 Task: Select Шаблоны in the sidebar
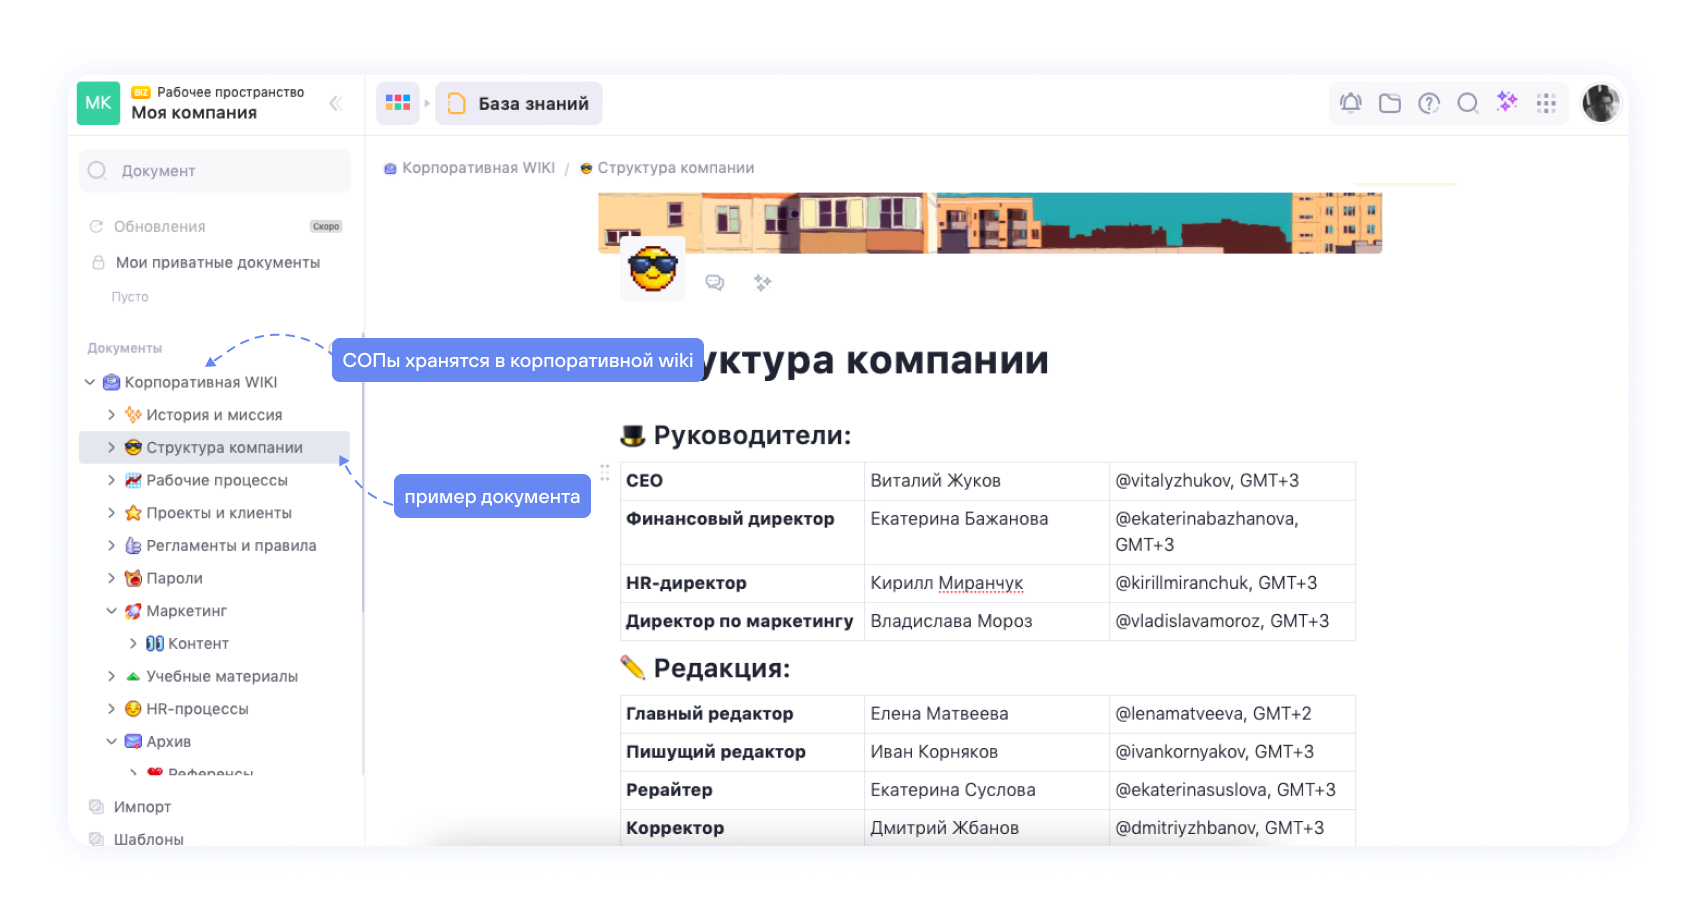pyautogui.click(x=148, y=839)
